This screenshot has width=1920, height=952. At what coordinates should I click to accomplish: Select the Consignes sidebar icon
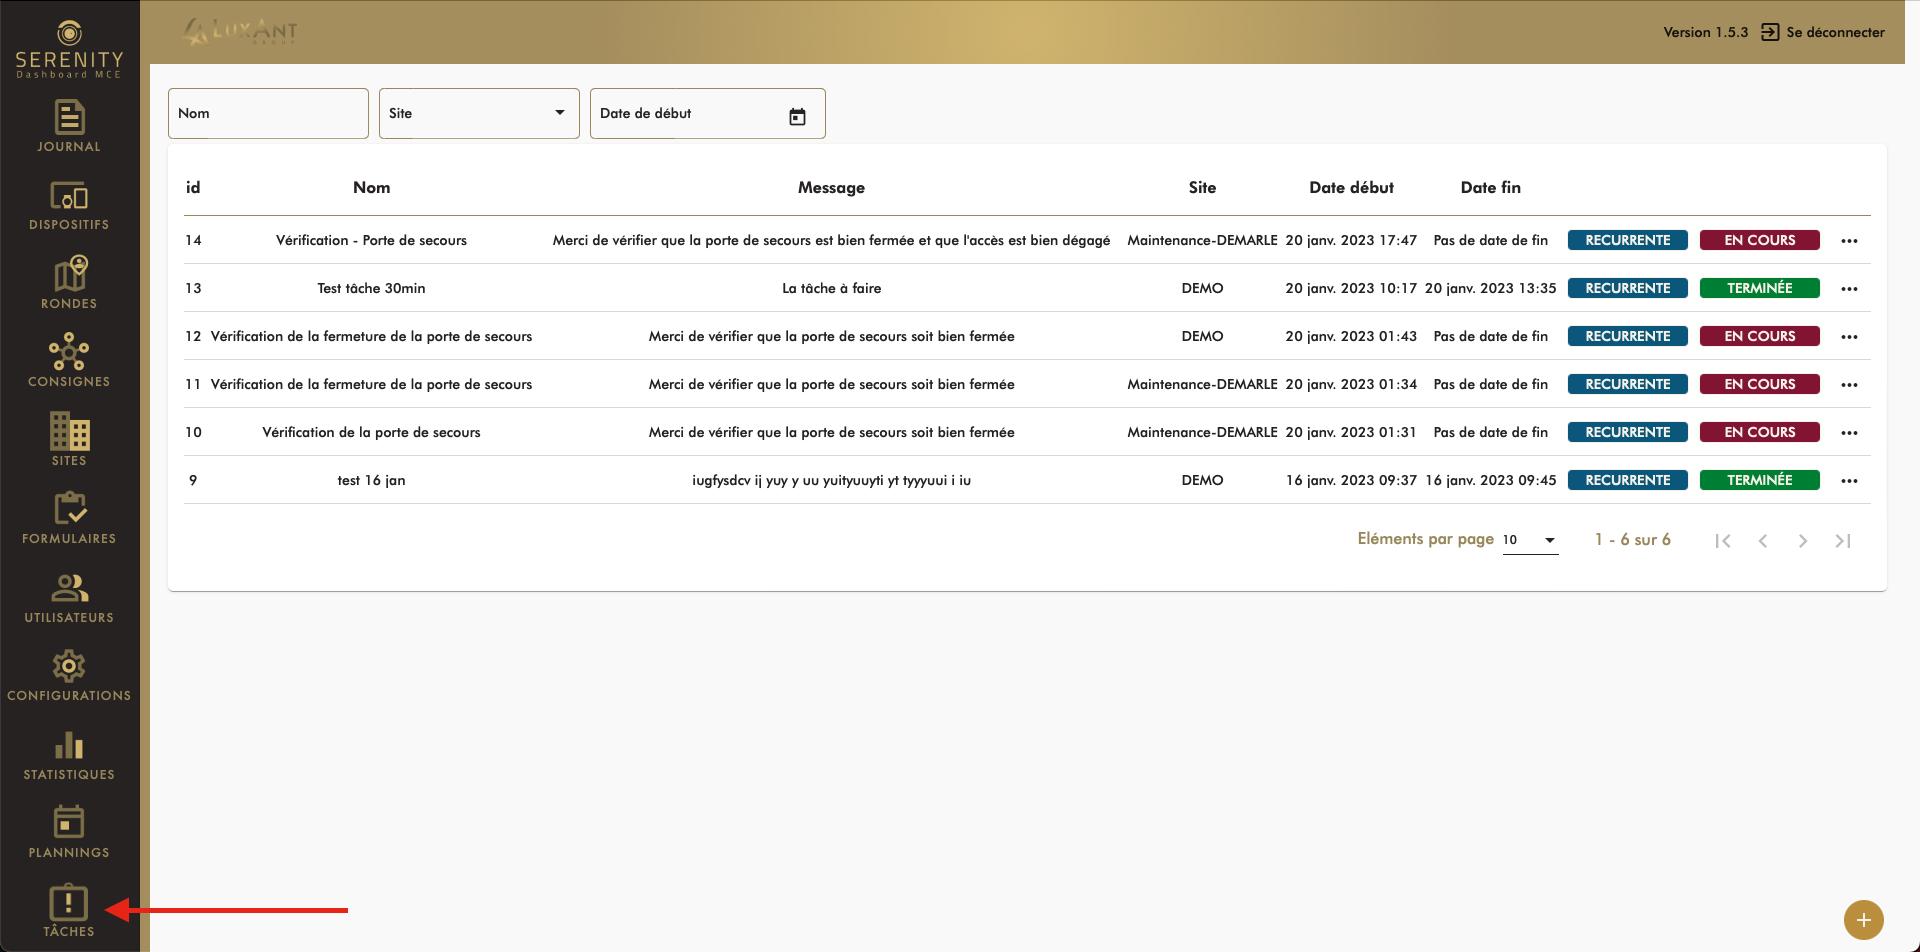[69, 361]
